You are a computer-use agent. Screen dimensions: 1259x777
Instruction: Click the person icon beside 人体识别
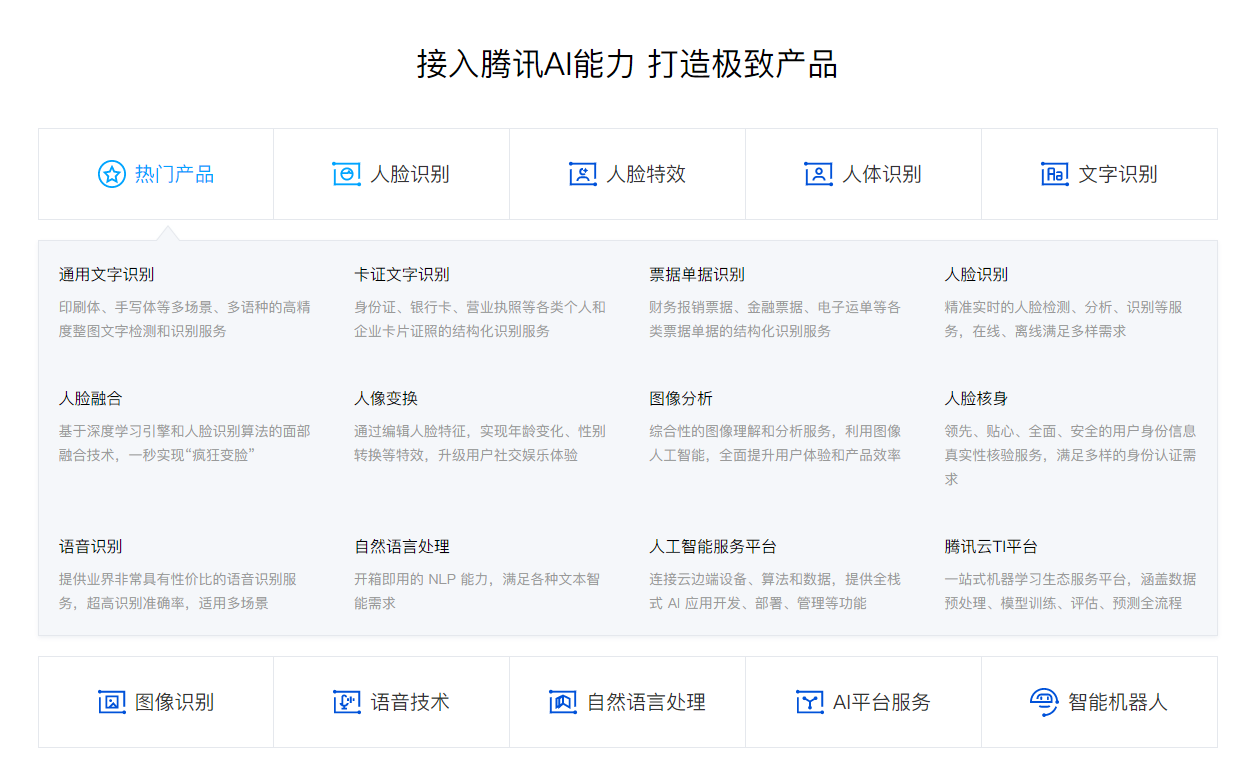(819, 174)
